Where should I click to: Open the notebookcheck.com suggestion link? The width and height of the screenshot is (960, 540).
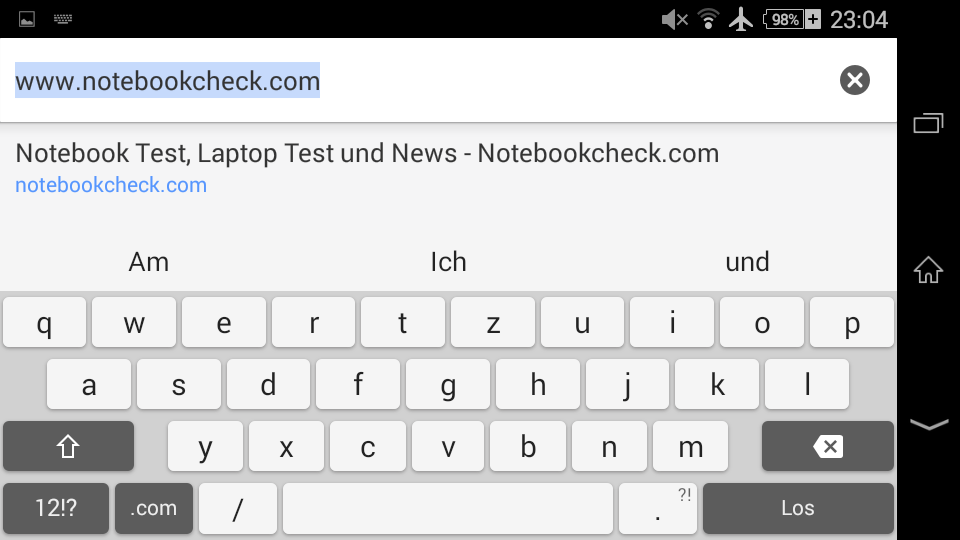(111, 185)
